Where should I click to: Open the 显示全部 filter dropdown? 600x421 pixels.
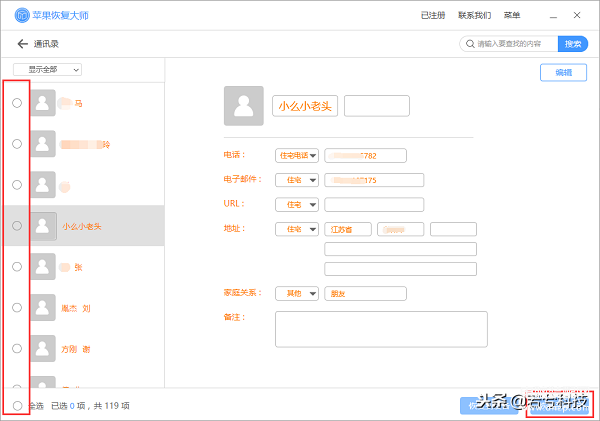tap(47, 70)
